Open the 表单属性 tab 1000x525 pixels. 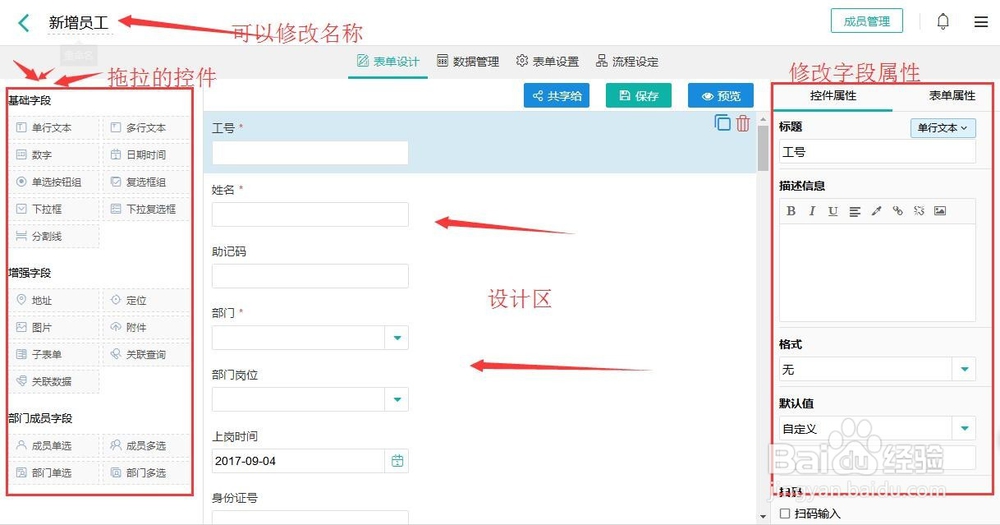tap(952, 96)
